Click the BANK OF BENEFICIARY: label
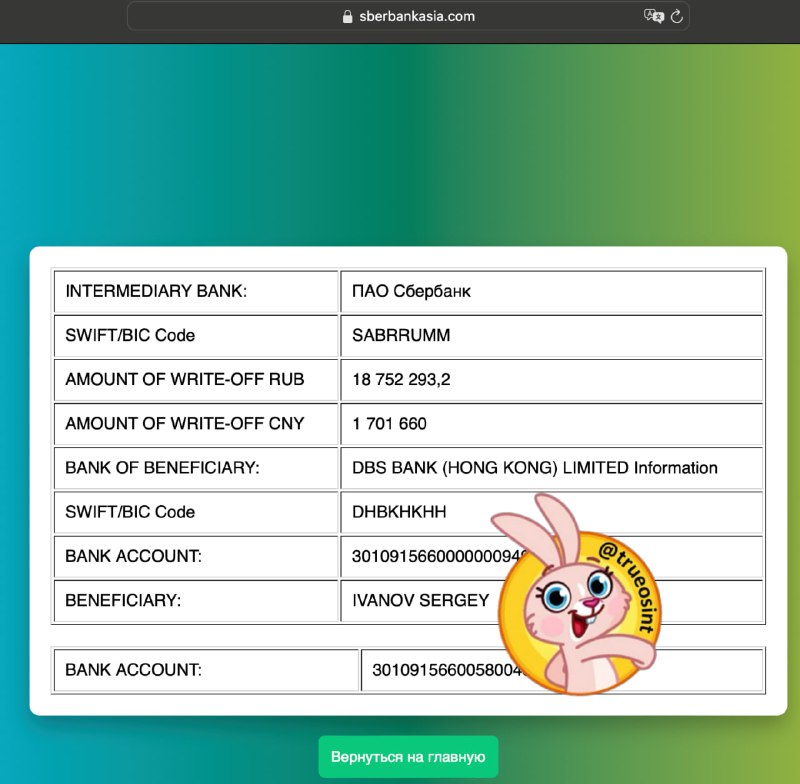The image size is (800, 784). click(x=162, y=468)
